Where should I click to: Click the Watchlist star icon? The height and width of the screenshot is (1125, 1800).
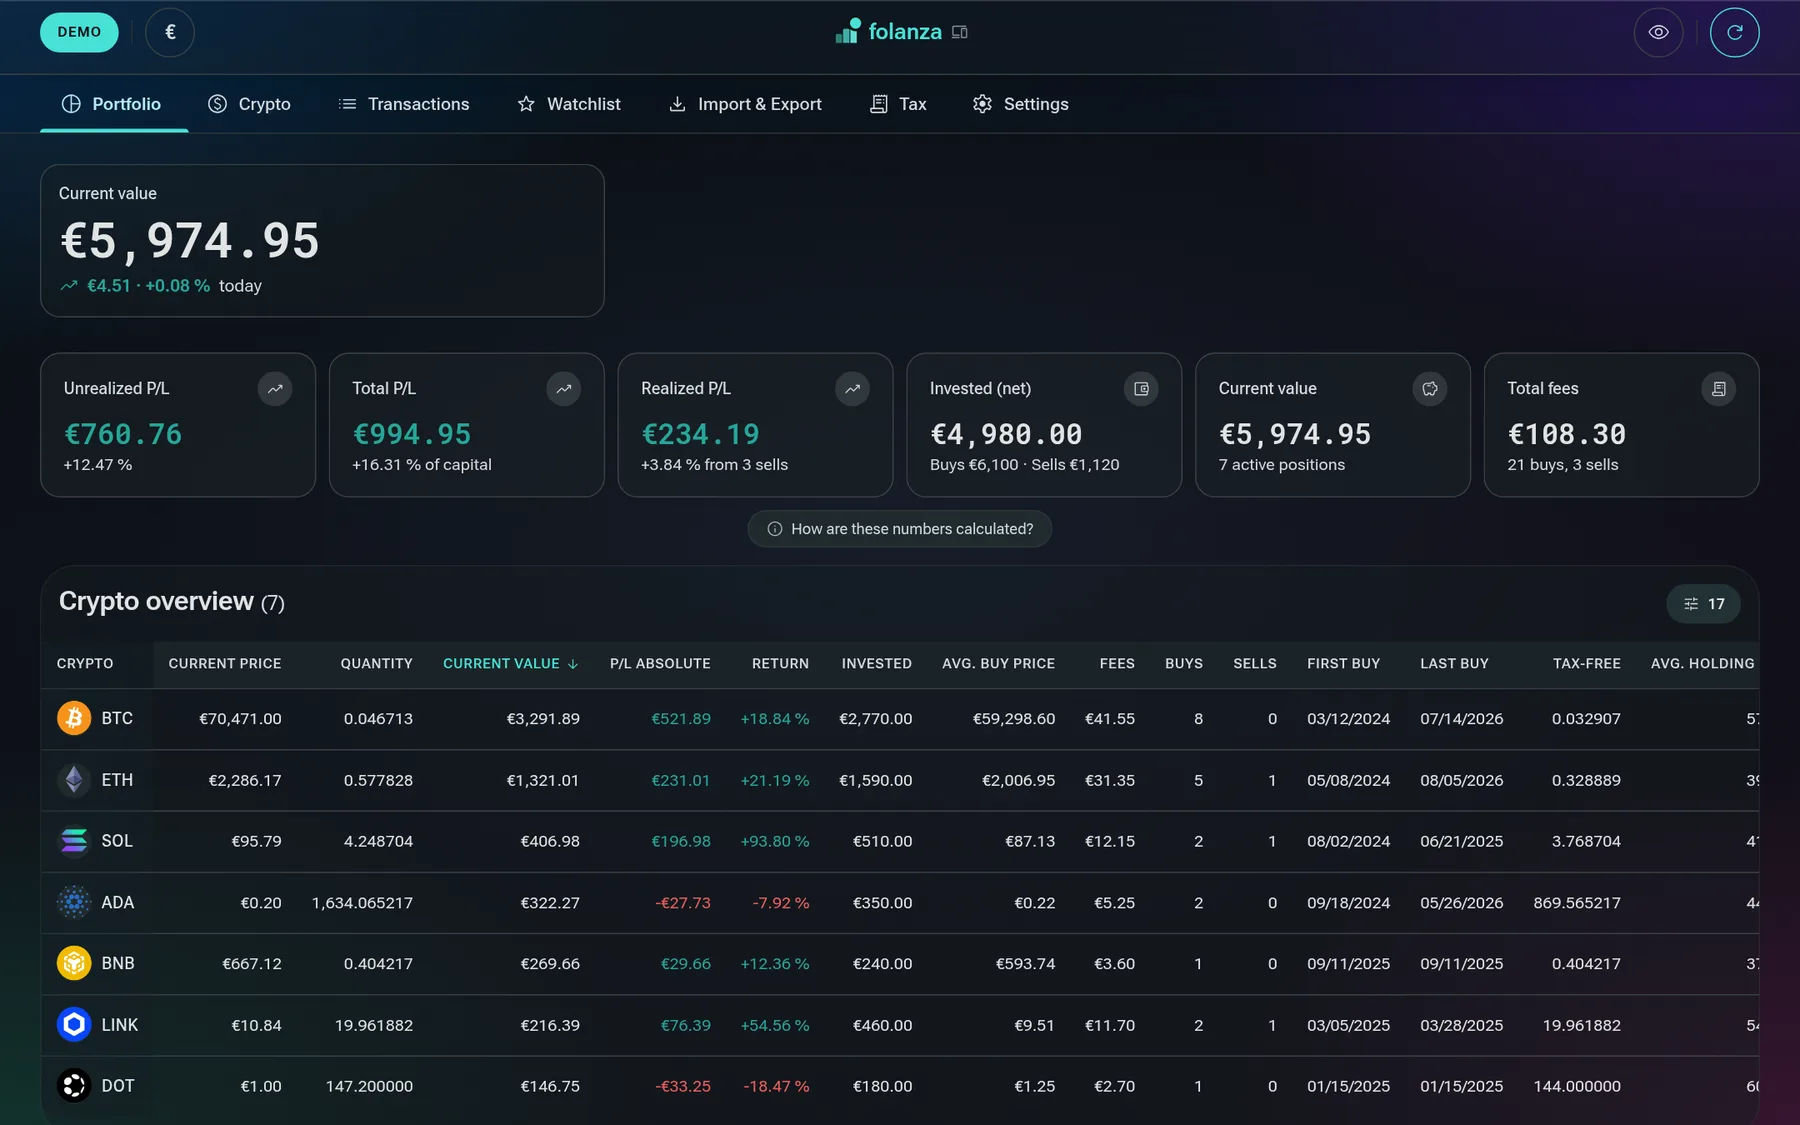pyautogui.click(x=526, y=104)
